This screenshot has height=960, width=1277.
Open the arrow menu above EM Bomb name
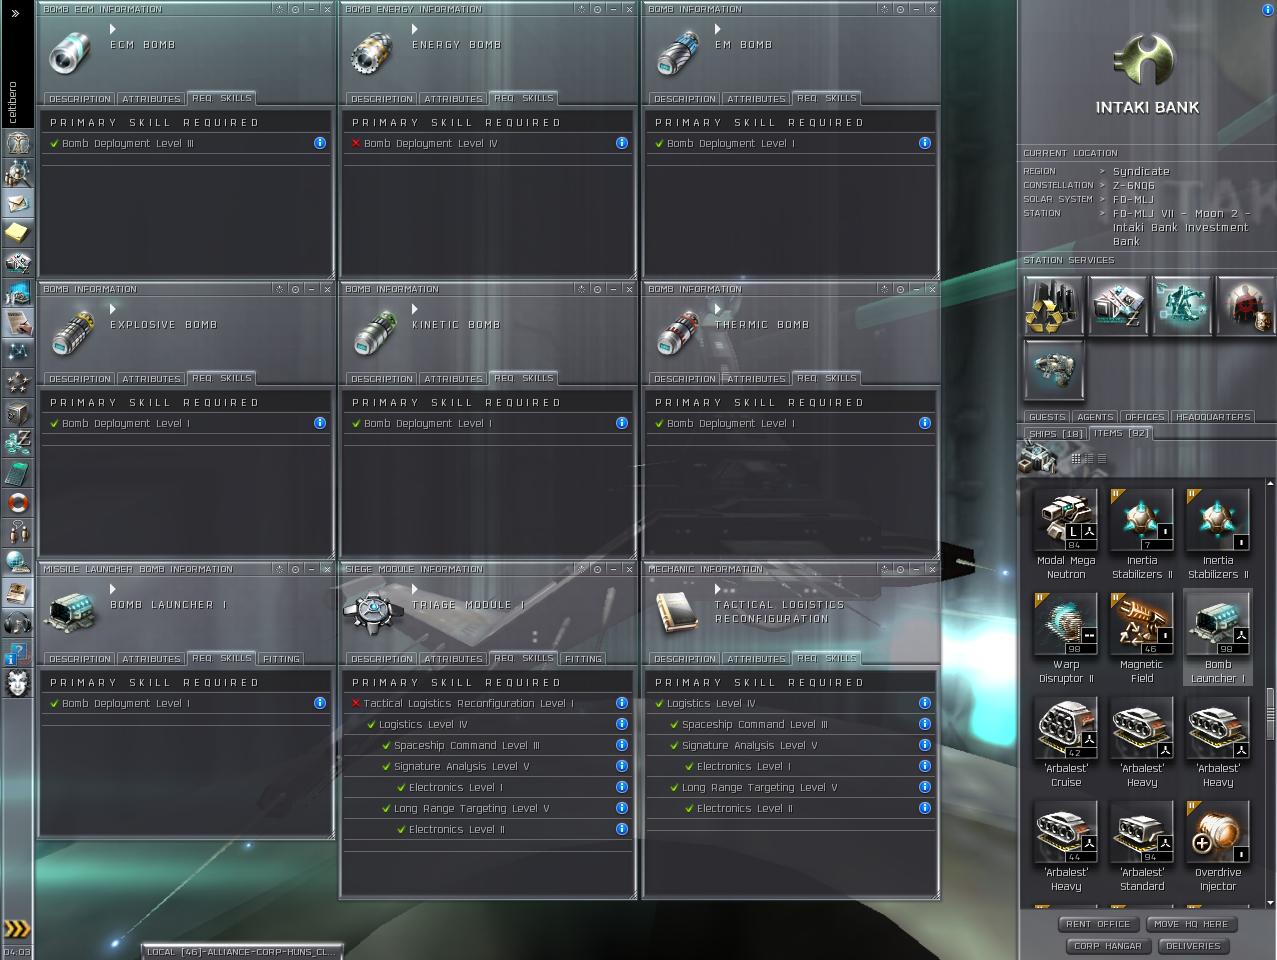tap(718, 29)
